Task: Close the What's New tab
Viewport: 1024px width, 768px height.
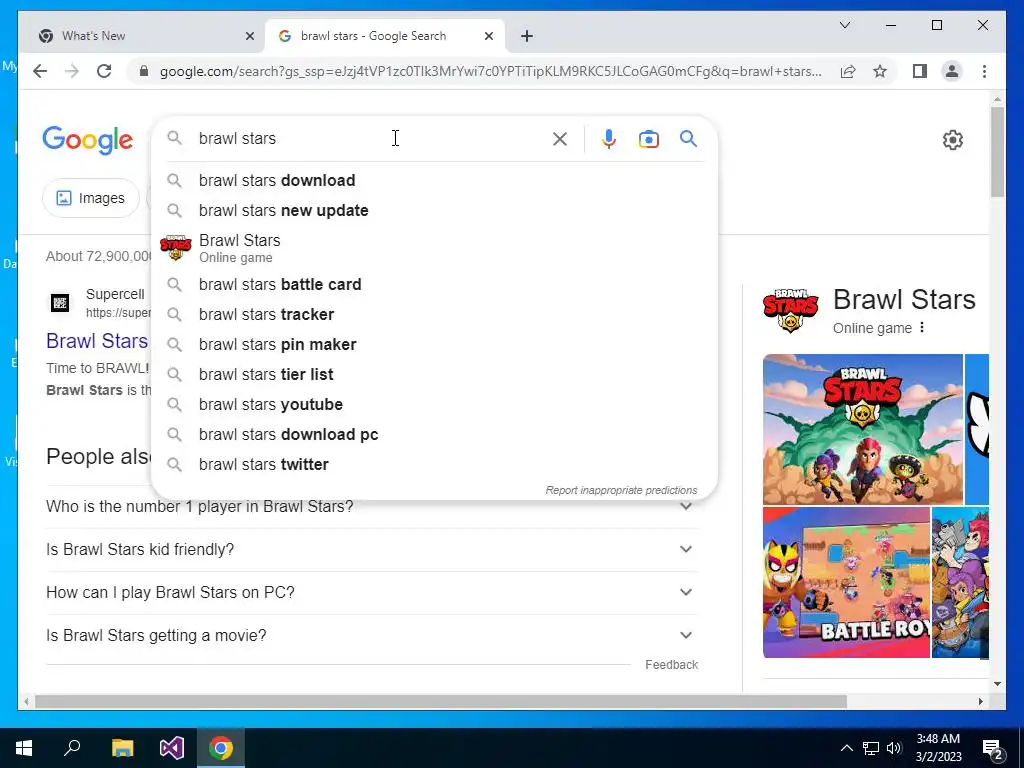Action: [x=249, y=36]
